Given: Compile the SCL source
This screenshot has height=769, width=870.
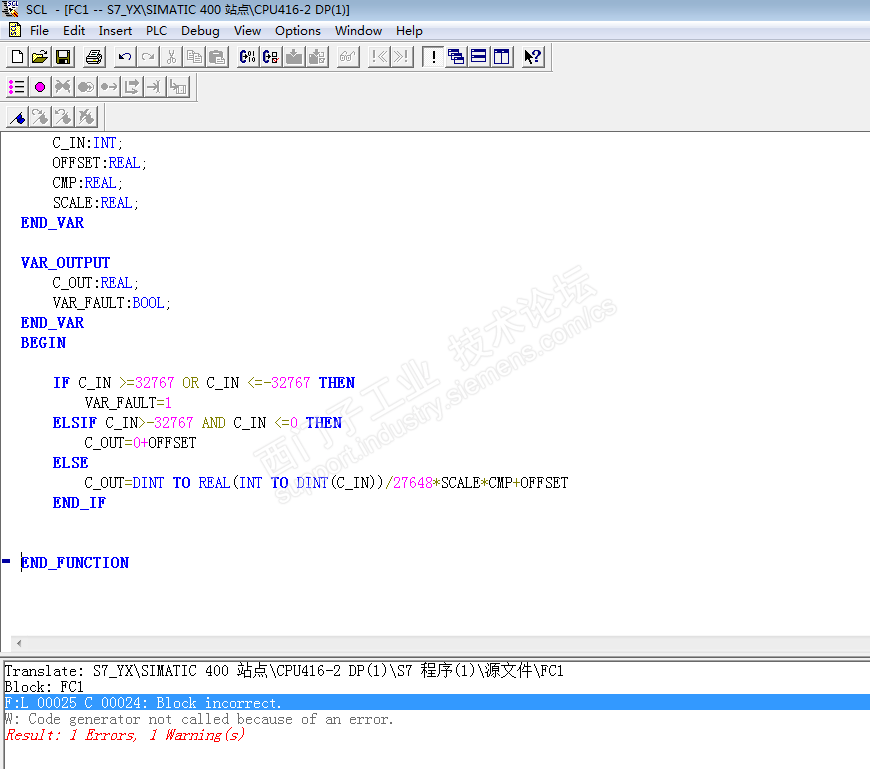Looking at the screenshot, I should [x=247, y=57].
